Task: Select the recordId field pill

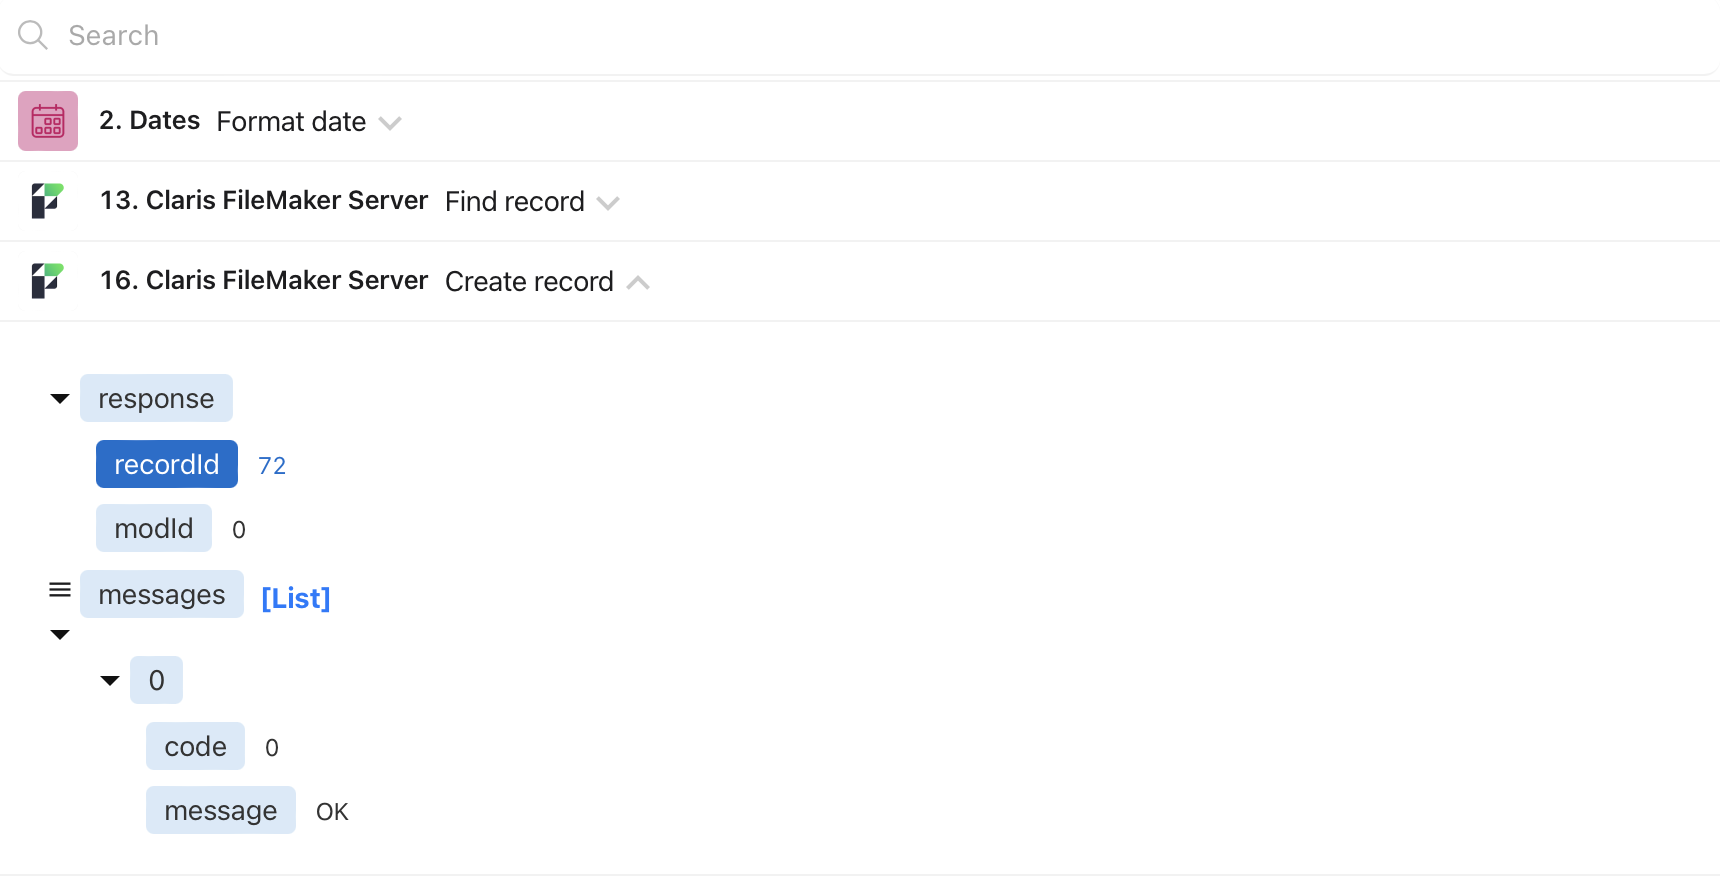Action: 166,464
